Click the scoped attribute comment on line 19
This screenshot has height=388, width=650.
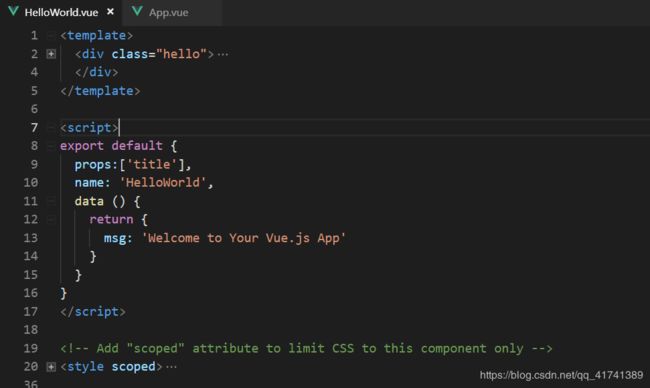306,348
